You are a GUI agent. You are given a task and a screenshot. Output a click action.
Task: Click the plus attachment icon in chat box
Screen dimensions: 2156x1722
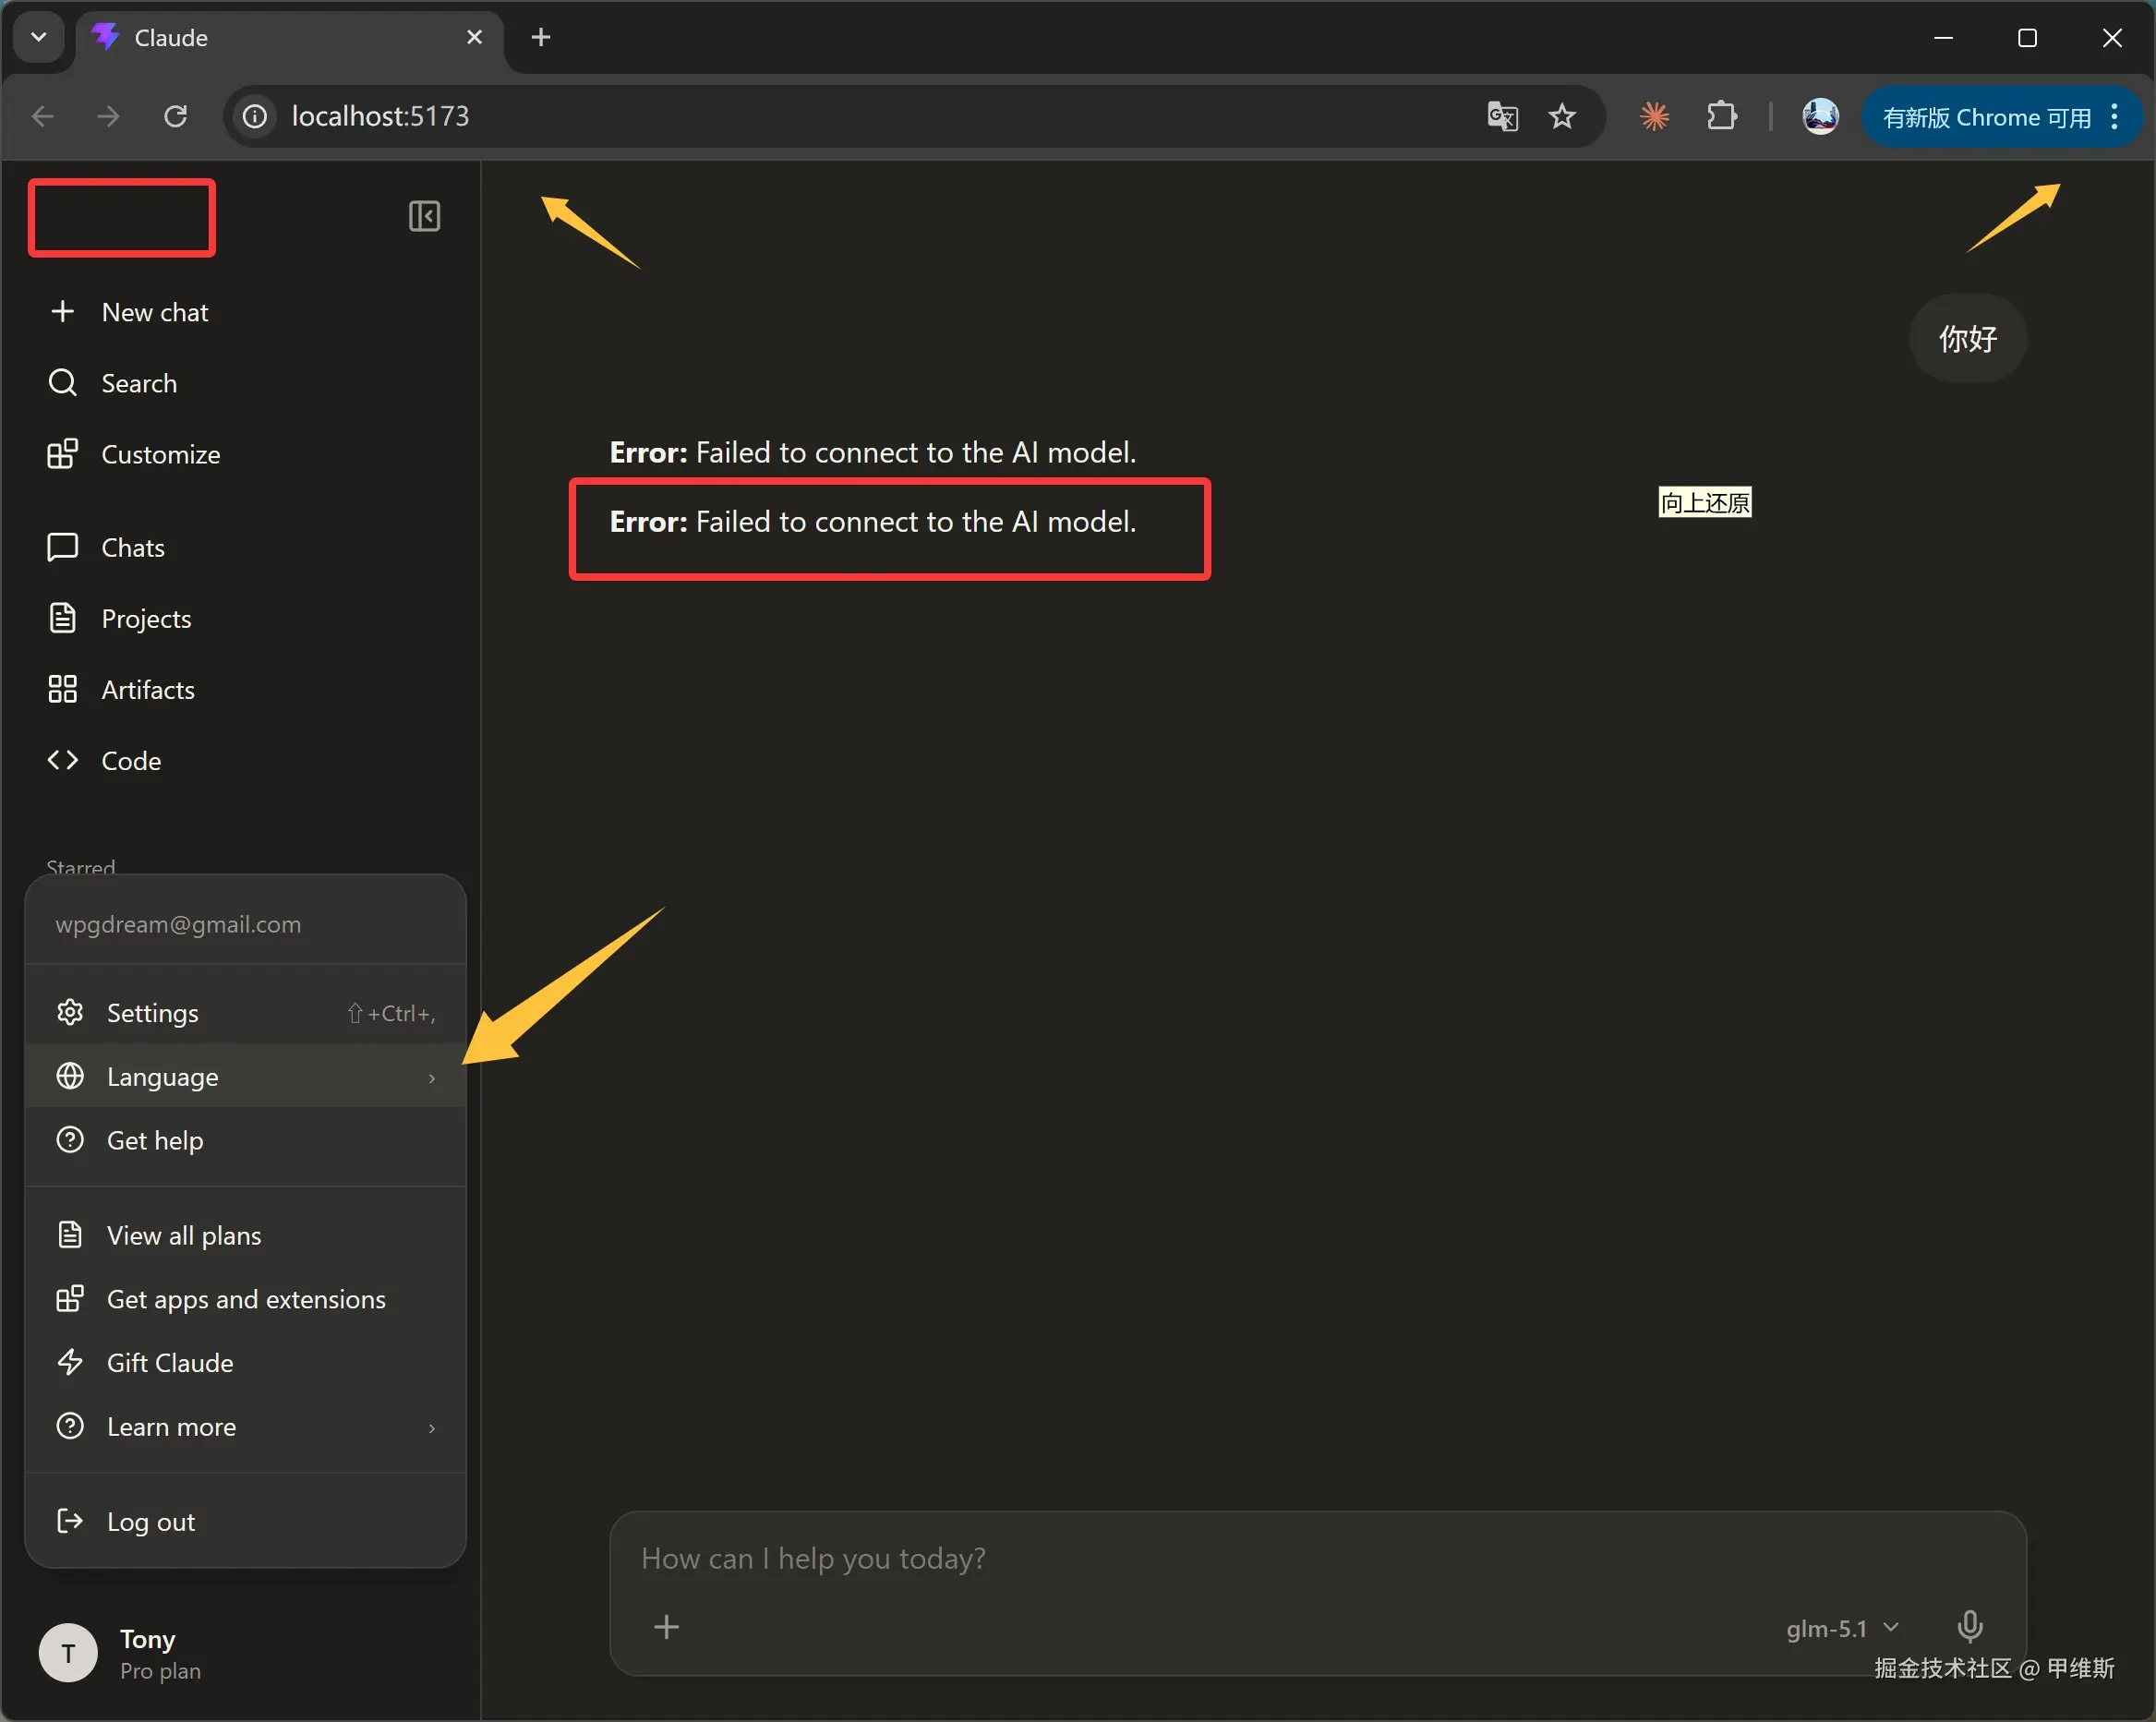666,1627
